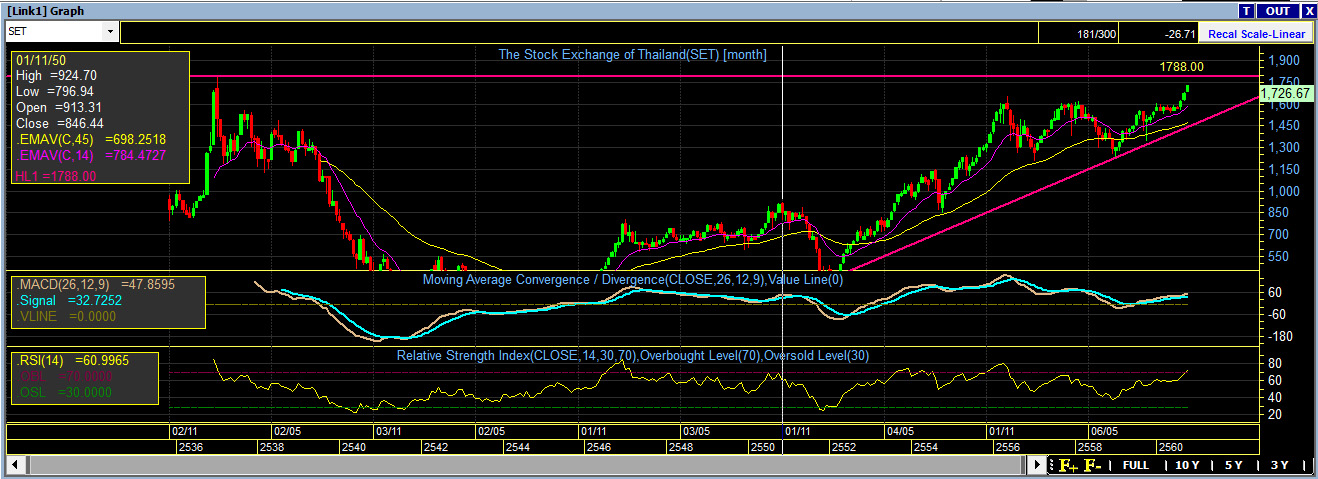Image resolution: width=1318 pixels, height=479 pixels.
Task: Click the toolbar grip handle beside F+
Action: [1052, 465]
